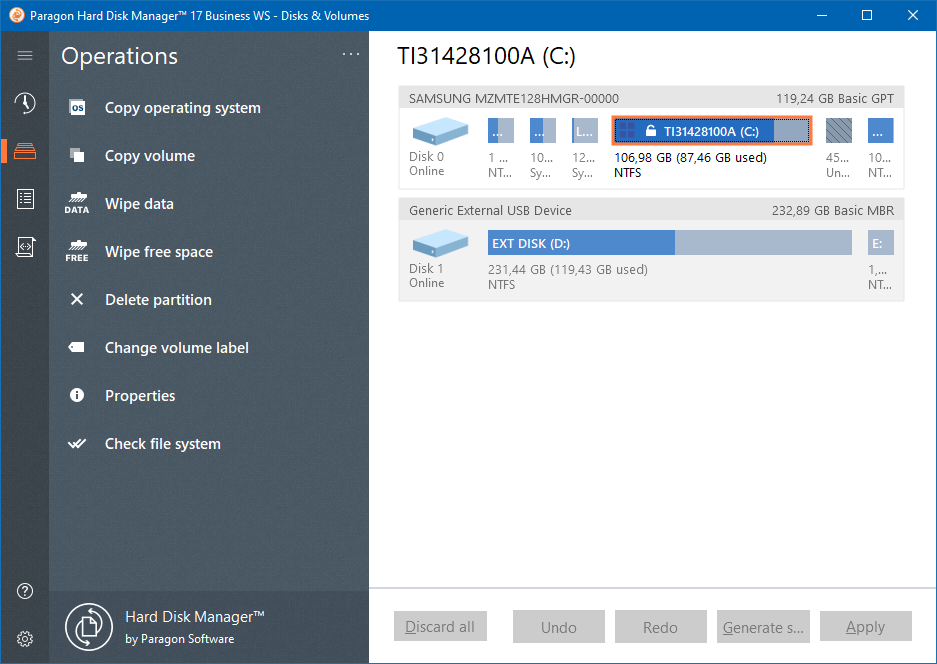Image resolution: width=937 pixels, height=664 pixels.
Task: Select the Disk 1 drive icon
Action: coord(440,243)
